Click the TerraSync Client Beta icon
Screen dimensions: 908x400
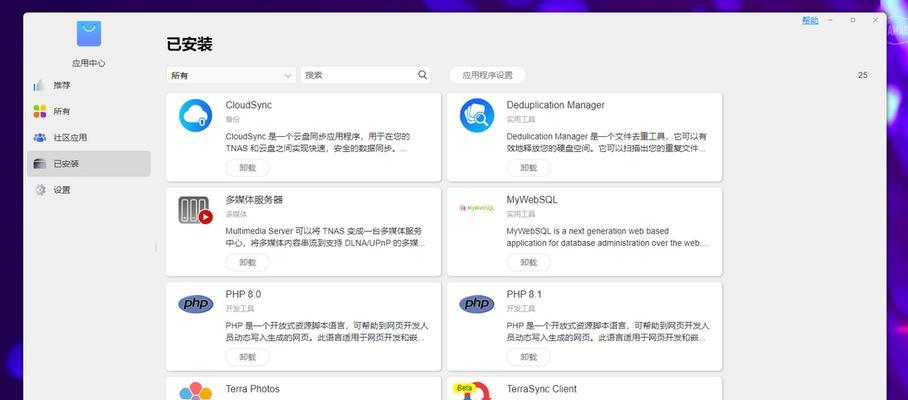click(472, 391)
